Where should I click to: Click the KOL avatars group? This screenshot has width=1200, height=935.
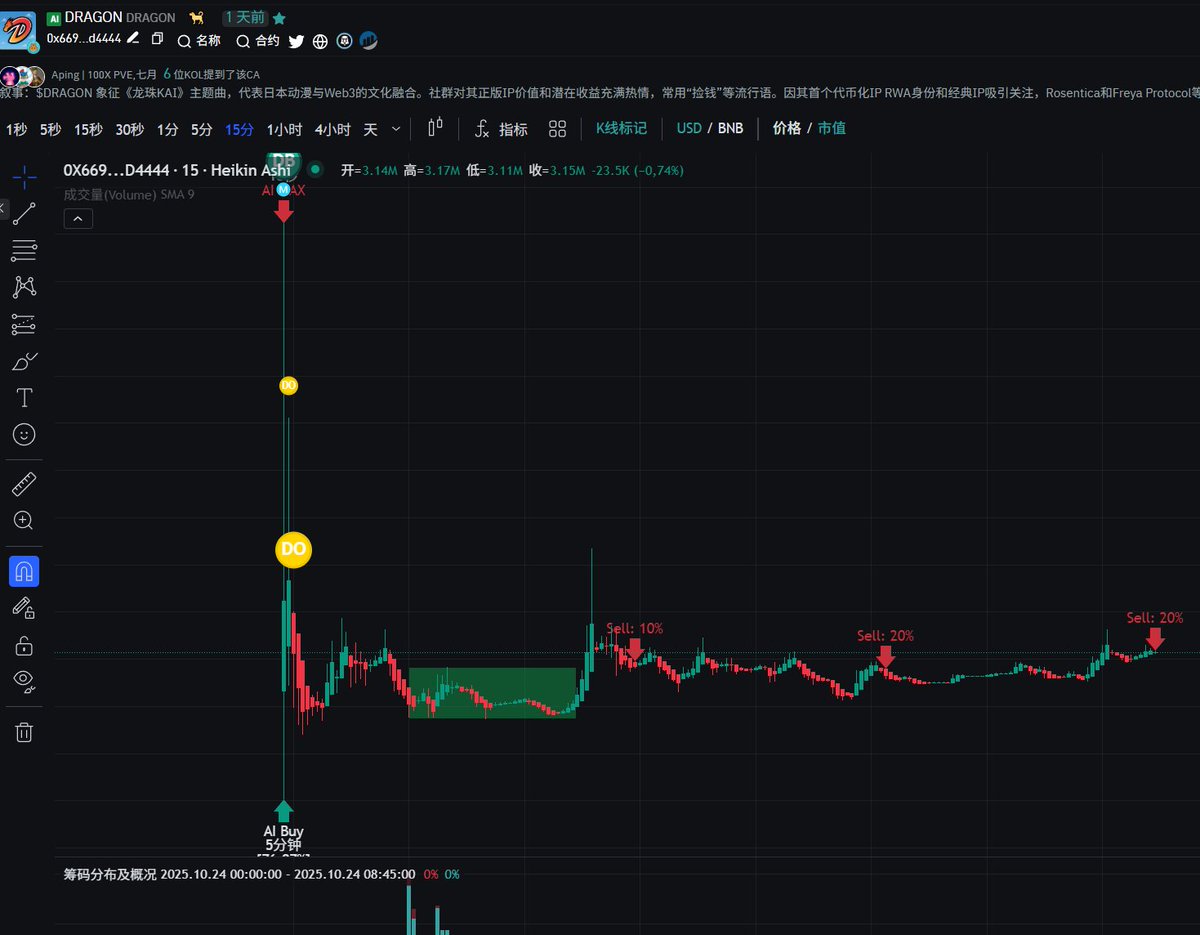pyautogui.click(x=22, y=76)
